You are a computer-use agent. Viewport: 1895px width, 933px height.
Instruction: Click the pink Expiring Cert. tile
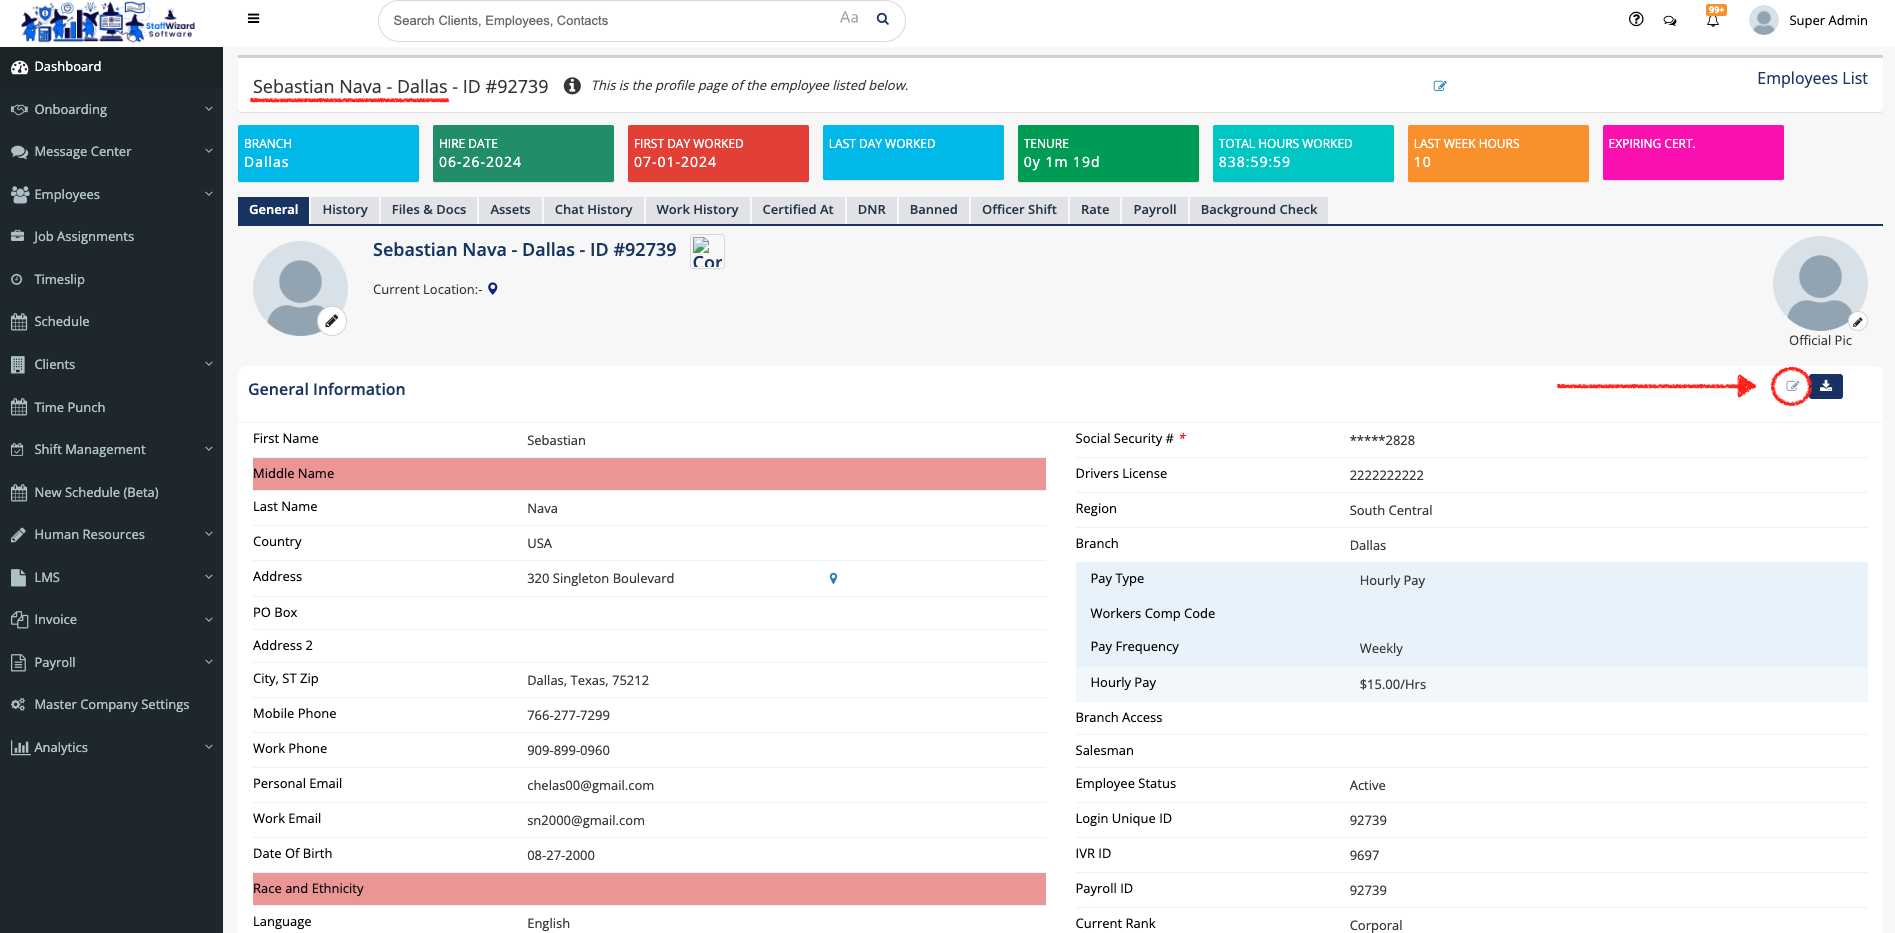[x=1692, y=153]
